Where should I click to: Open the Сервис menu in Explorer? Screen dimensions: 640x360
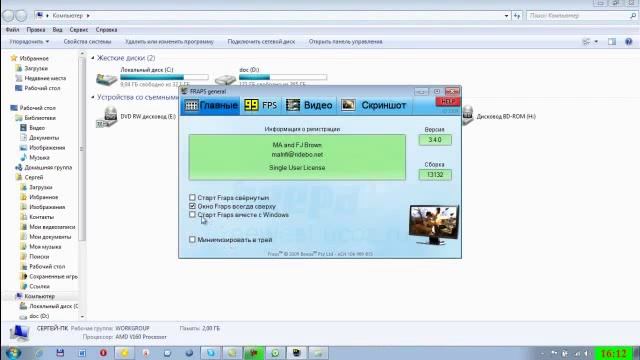click(x=79, y=30)
